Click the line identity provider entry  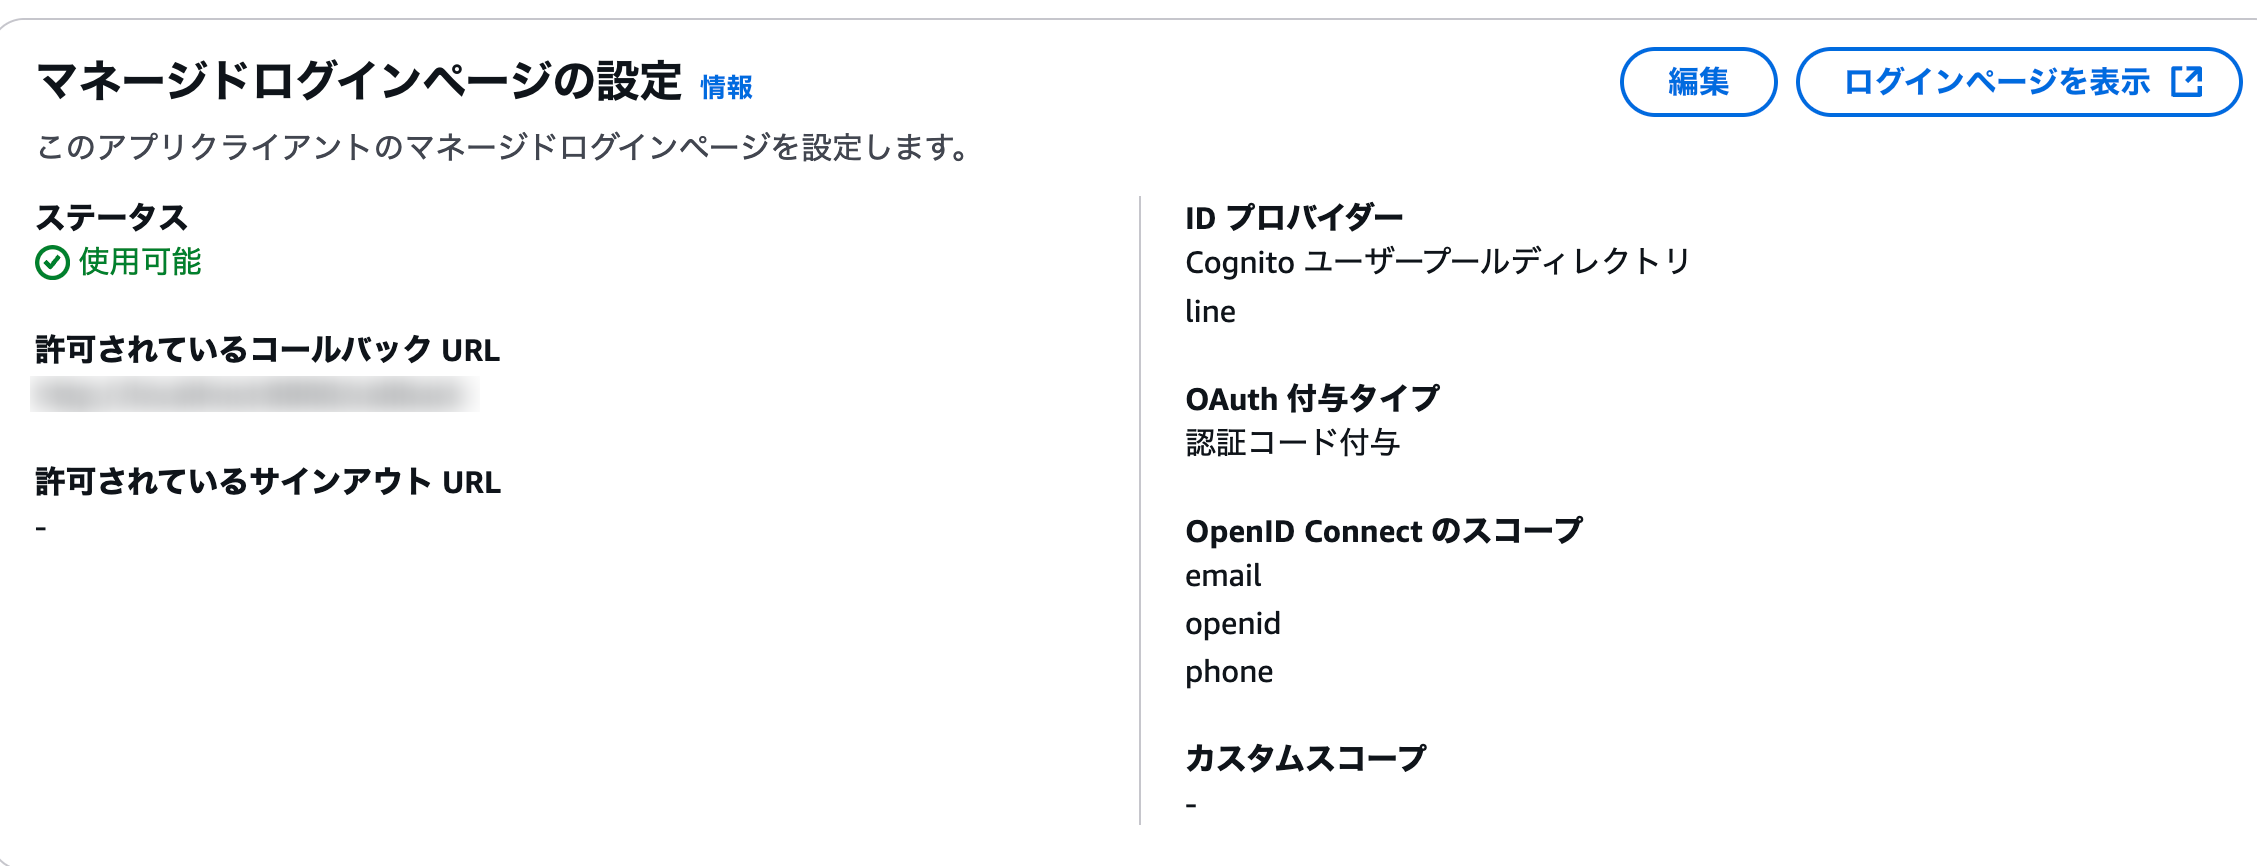(1210, 312)
